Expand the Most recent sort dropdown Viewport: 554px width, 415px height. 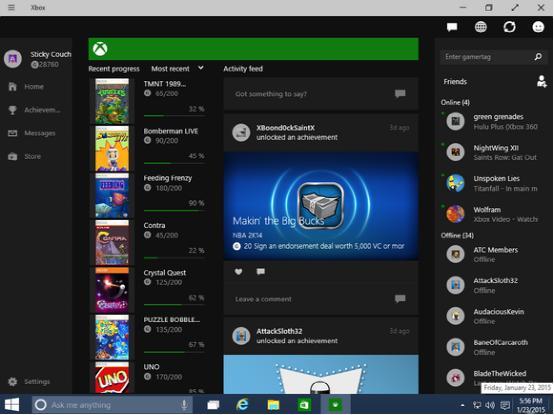tap(177, 69)
